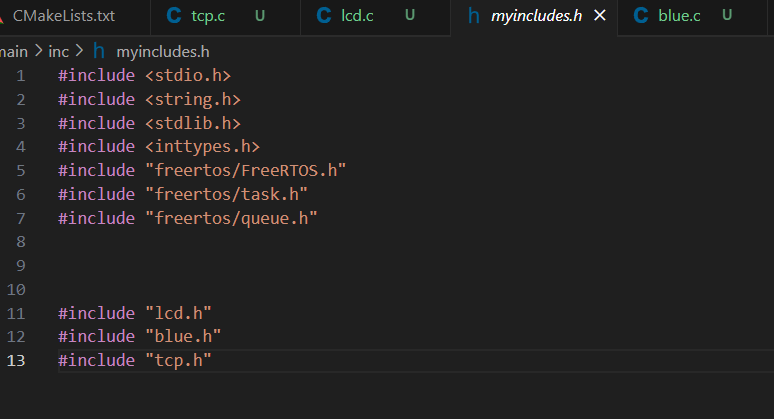Screen dimensions: 774x419
Task: Click untracked U badge on tcp.c tab
Action: [260, 16]
